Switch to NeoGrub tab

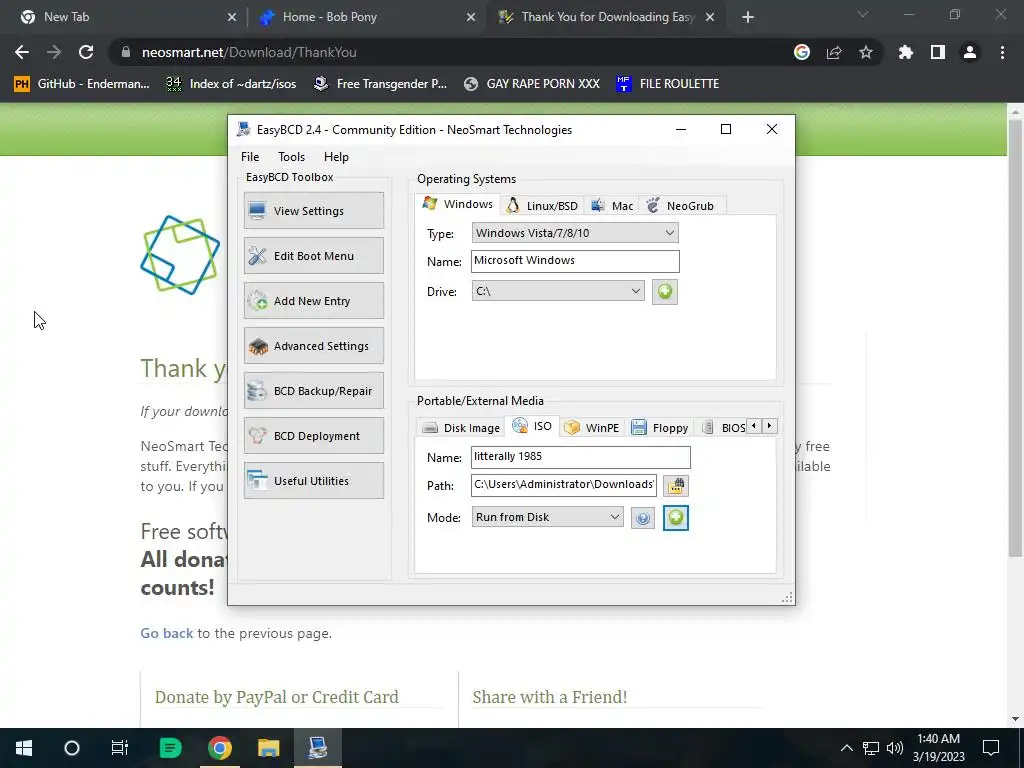click(680, 206)
